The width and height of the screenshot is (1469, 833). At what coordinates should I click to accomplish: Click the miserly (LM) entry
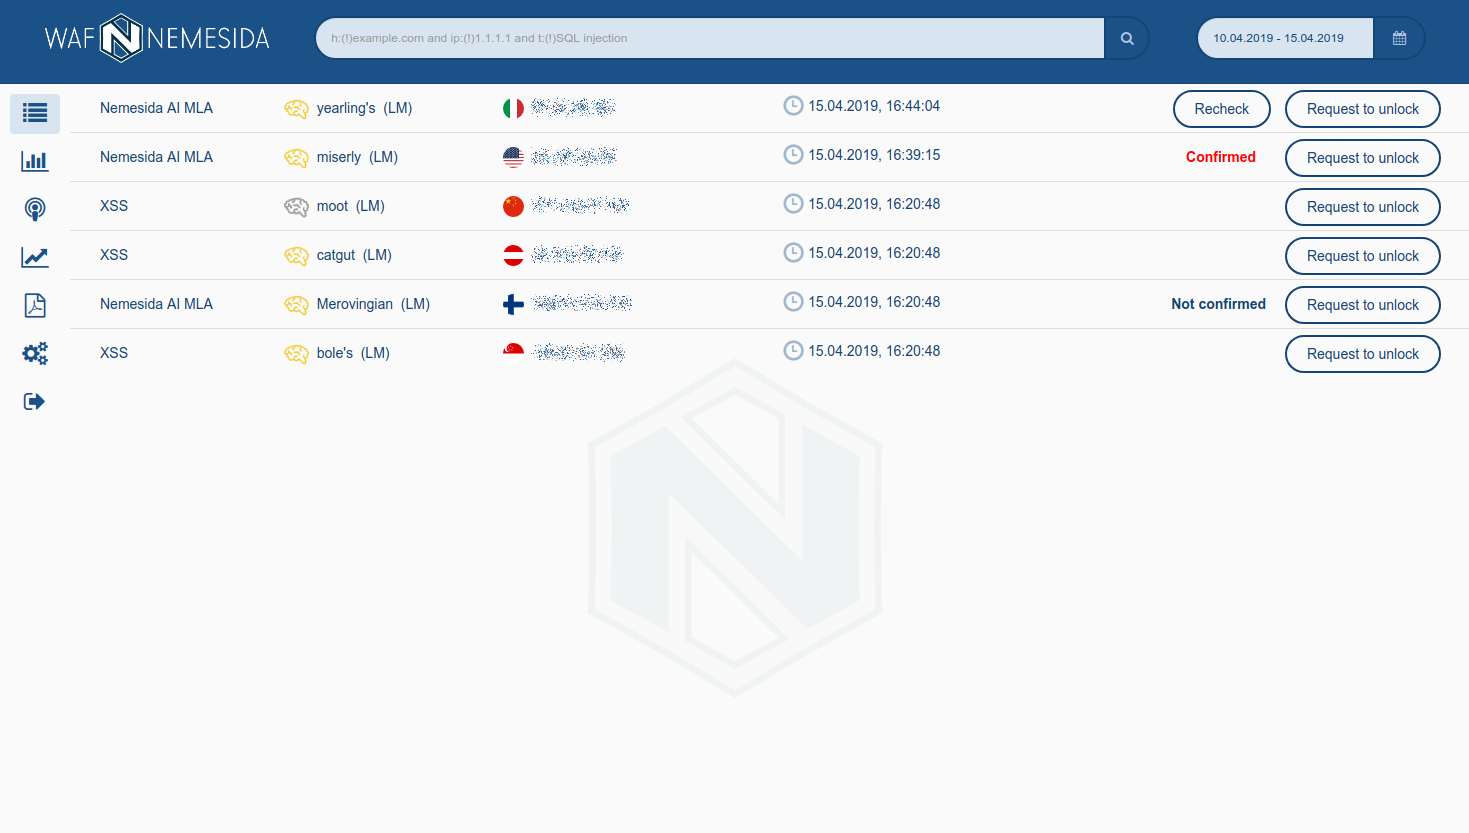(357, 157)
